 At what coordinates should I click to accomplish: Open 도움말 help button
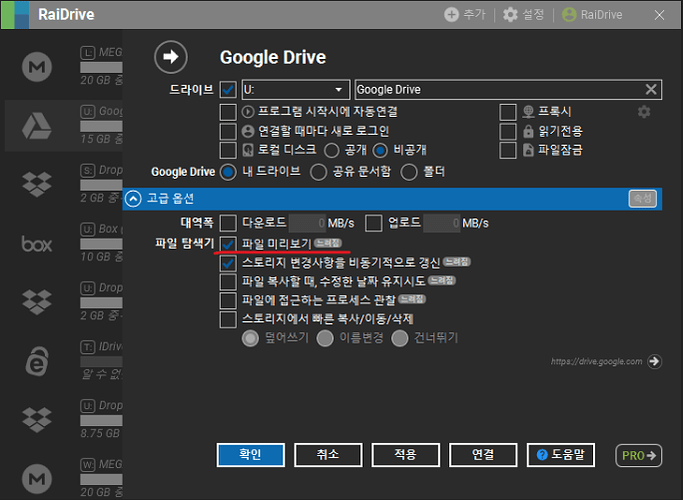click(561, 455)
